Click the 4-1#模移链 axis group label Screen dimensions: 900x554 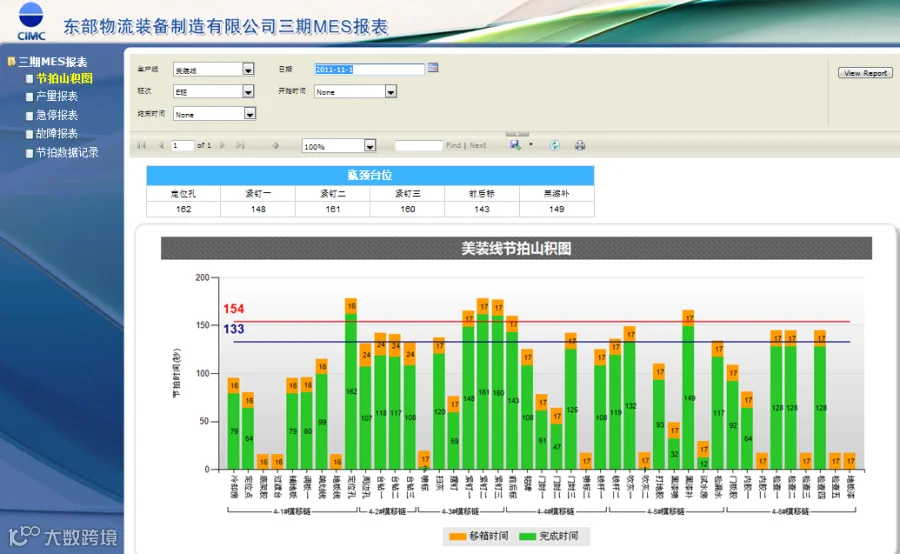(292, 511)
